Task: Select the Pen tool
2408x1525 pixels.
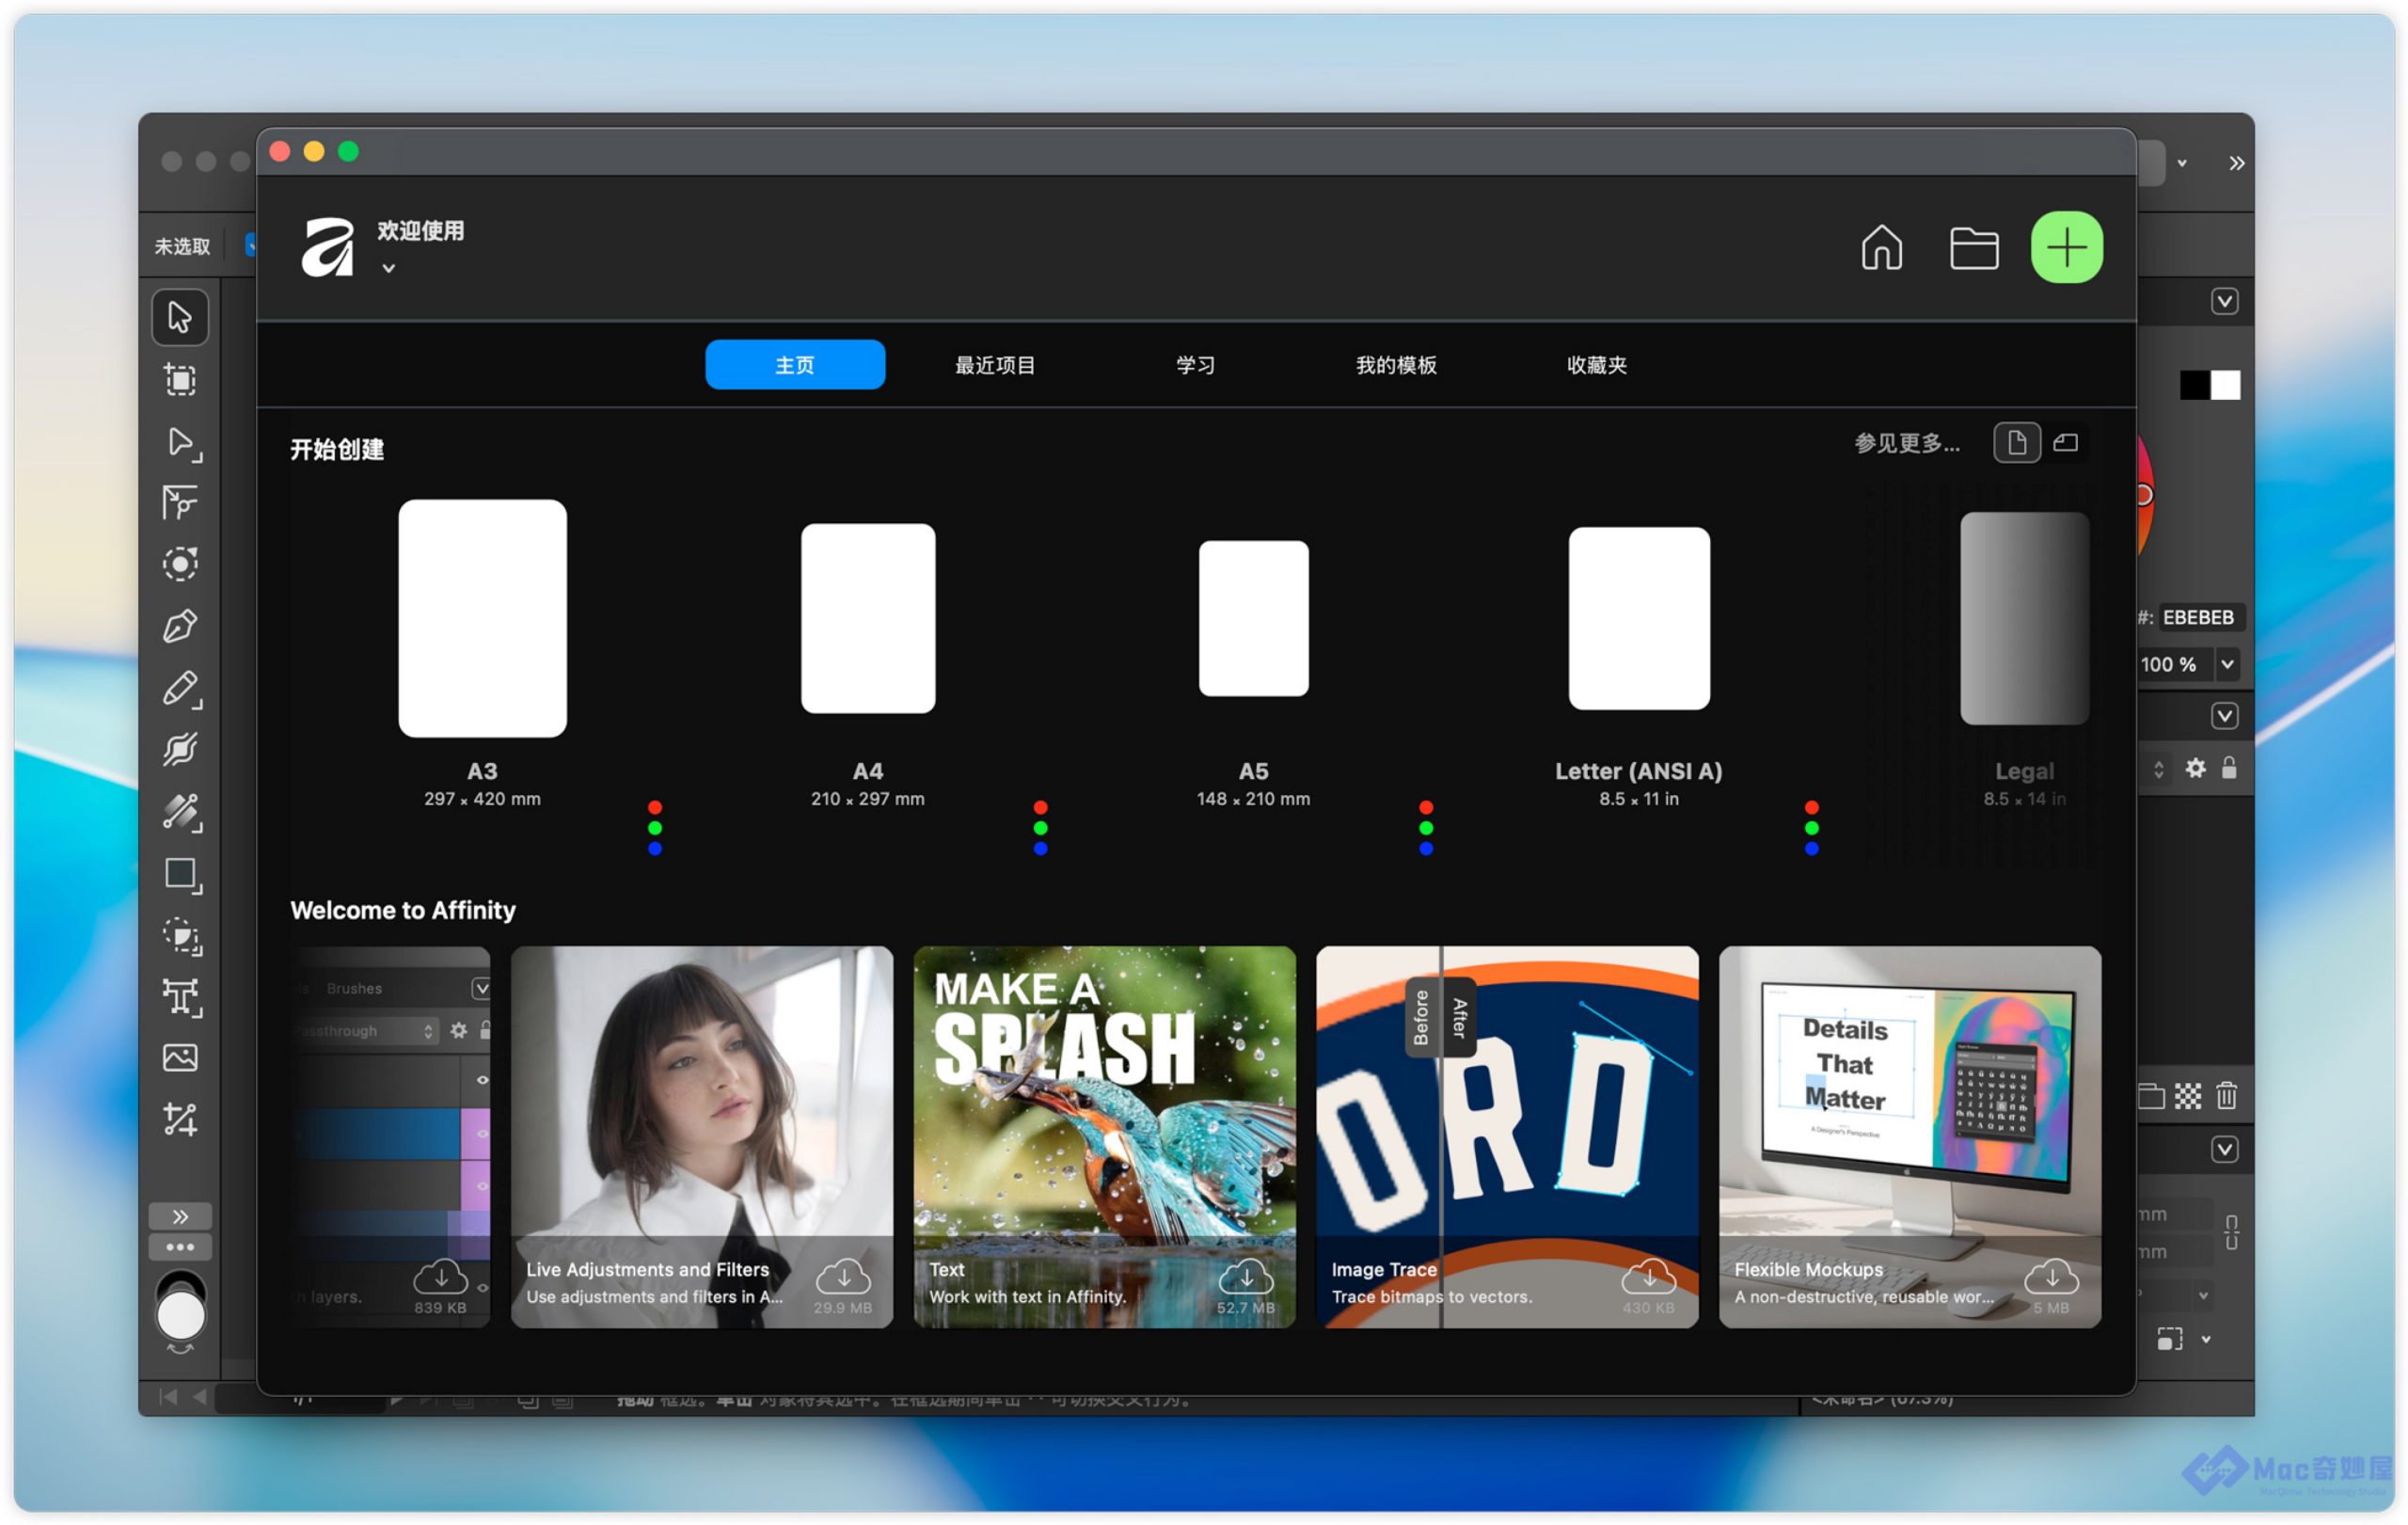Action: (x=180, y=627)
